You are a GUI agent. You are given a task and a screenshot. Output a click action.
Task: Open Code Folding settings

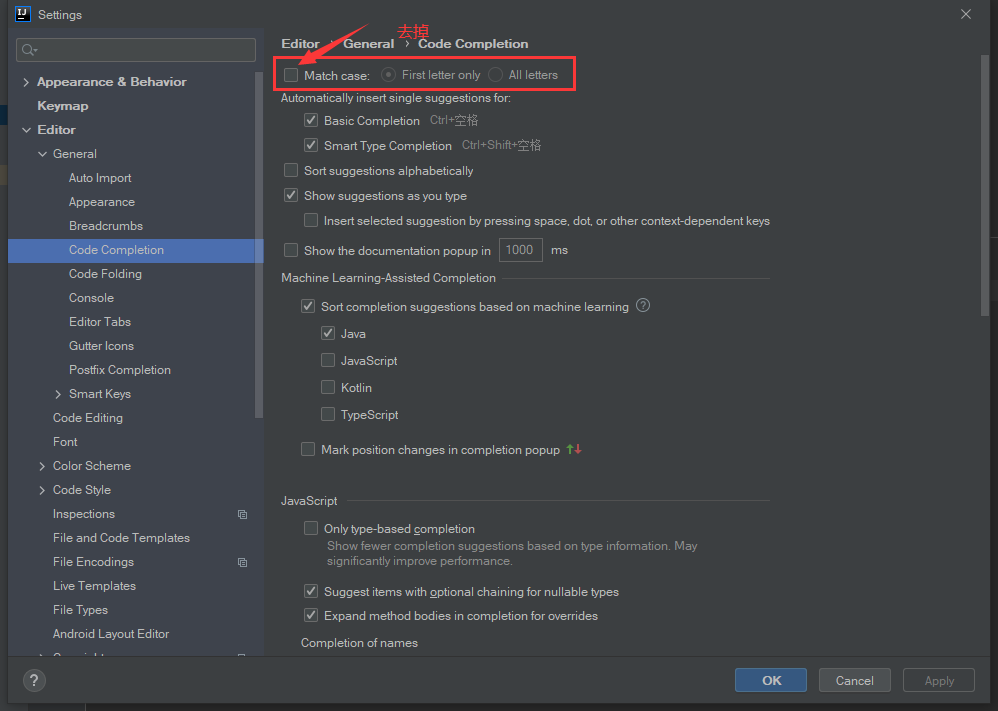coord(105,274)
